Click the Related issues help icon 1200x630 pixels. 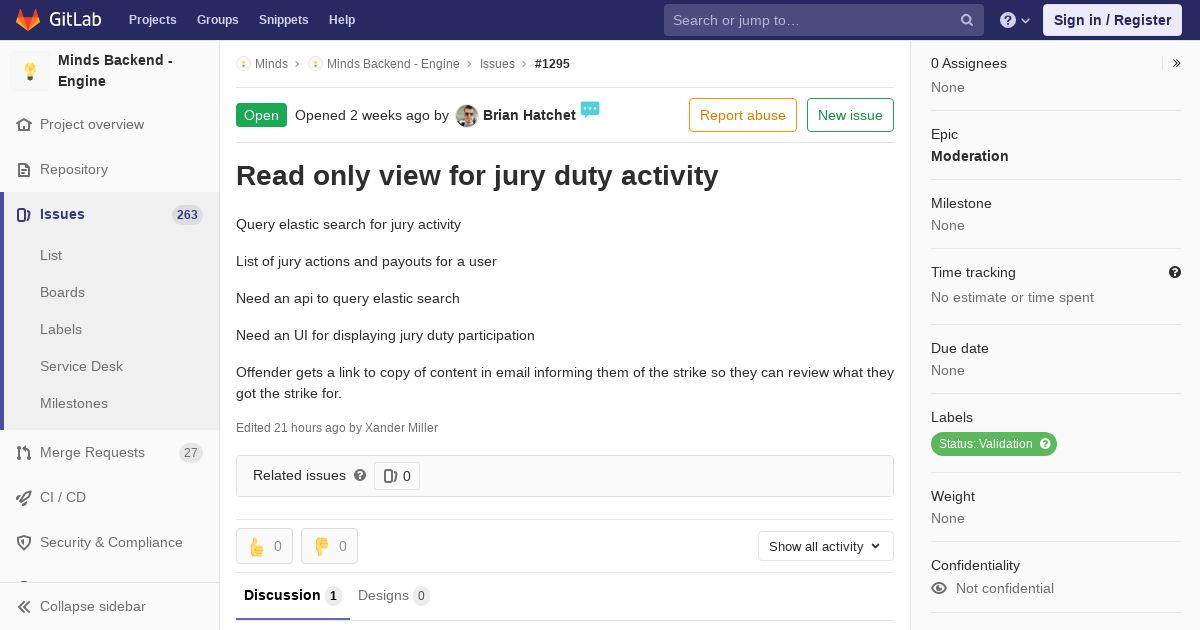pyautogui.click(x=360, y=476)
